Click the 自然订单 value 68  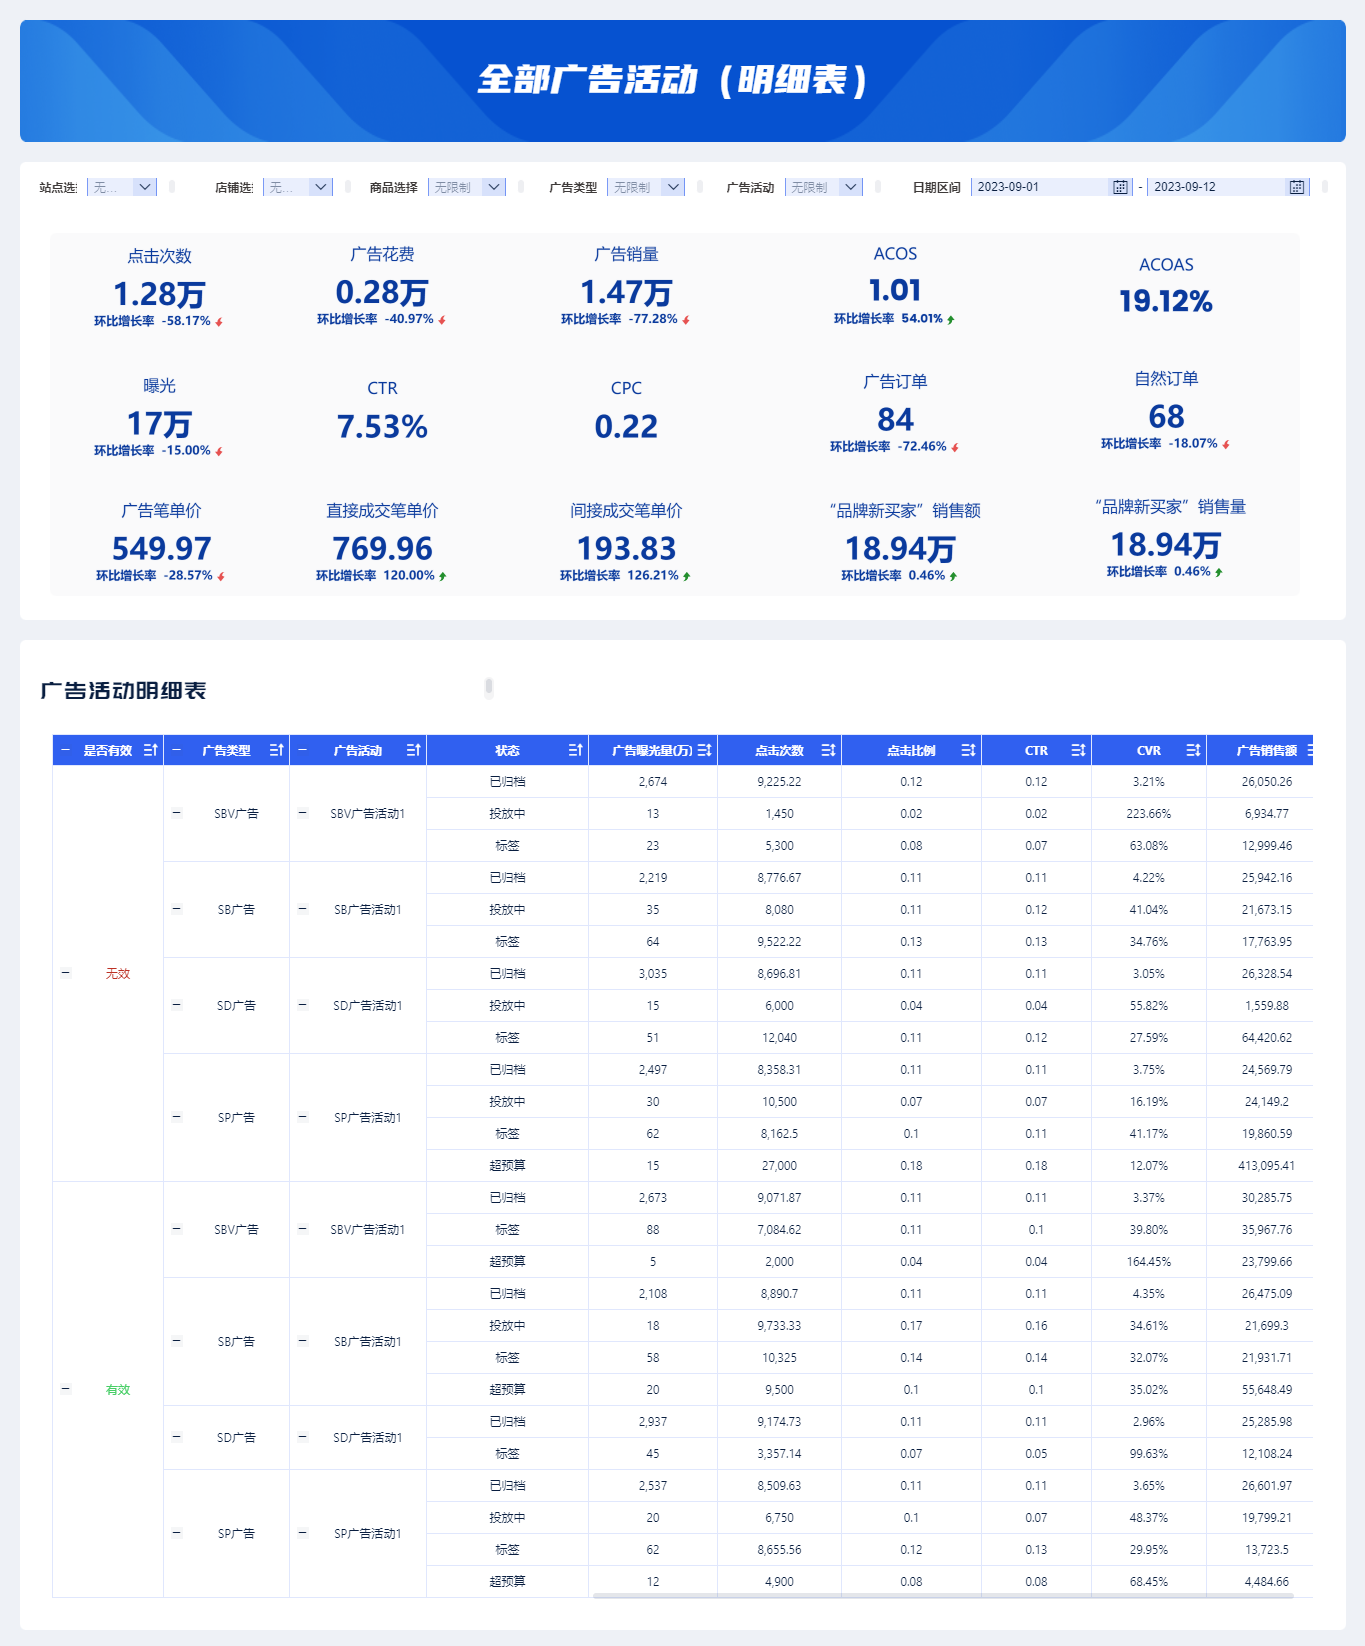tap(1166, 417)
